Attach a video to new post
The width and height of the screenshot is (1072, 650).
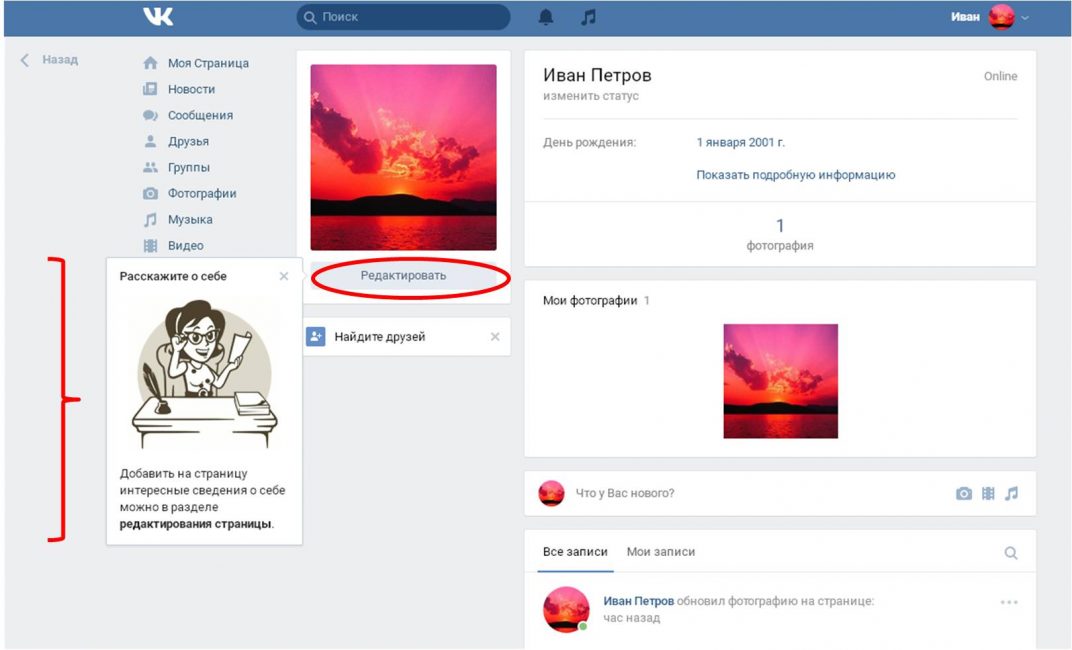988,493
